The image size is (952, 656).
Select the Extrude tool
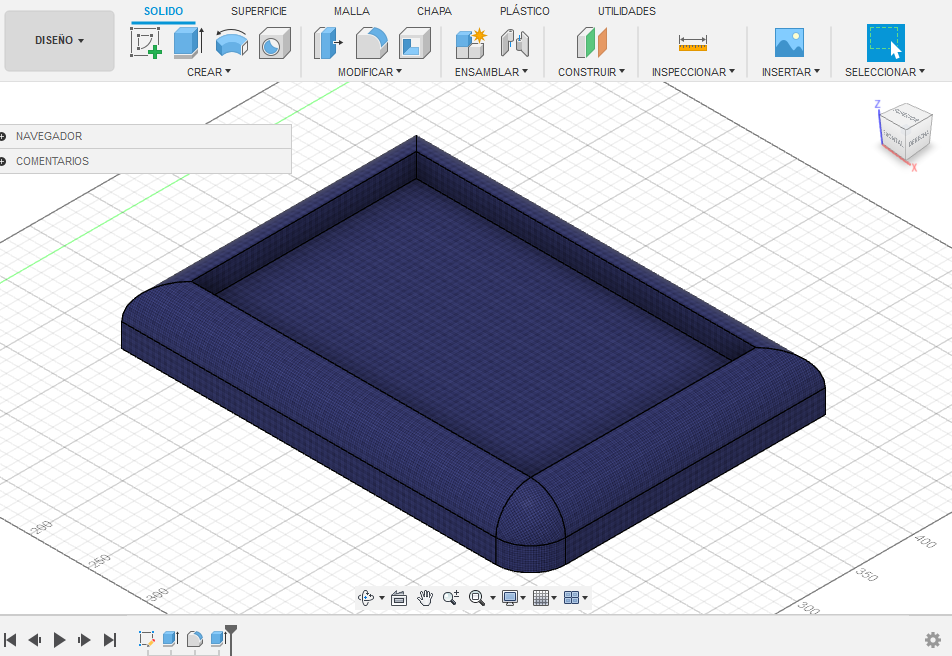pos(187,44)
